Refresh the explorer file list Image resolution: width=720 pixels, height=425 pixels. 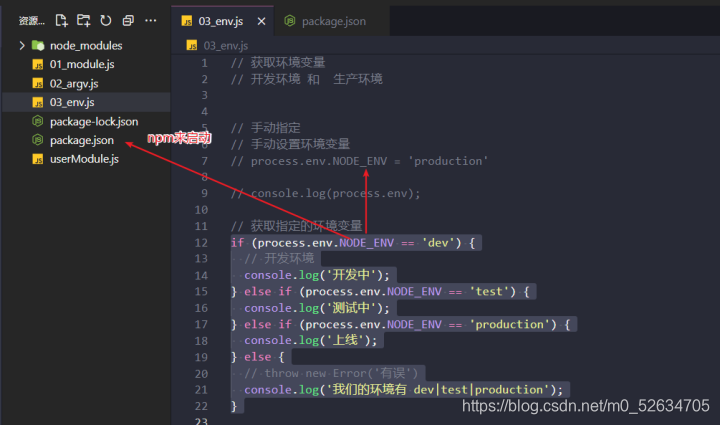coord(106,21)
